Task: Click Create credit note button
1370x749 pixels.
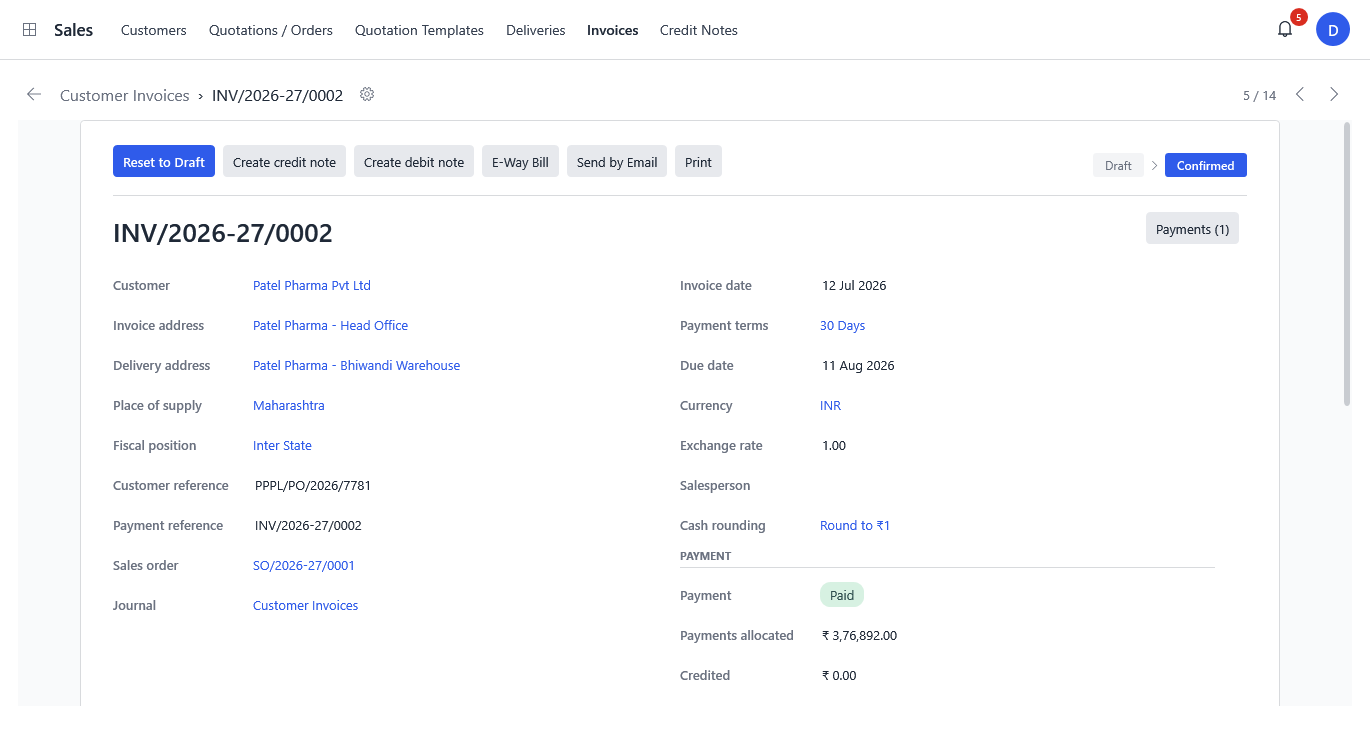Action: point(285,162)
